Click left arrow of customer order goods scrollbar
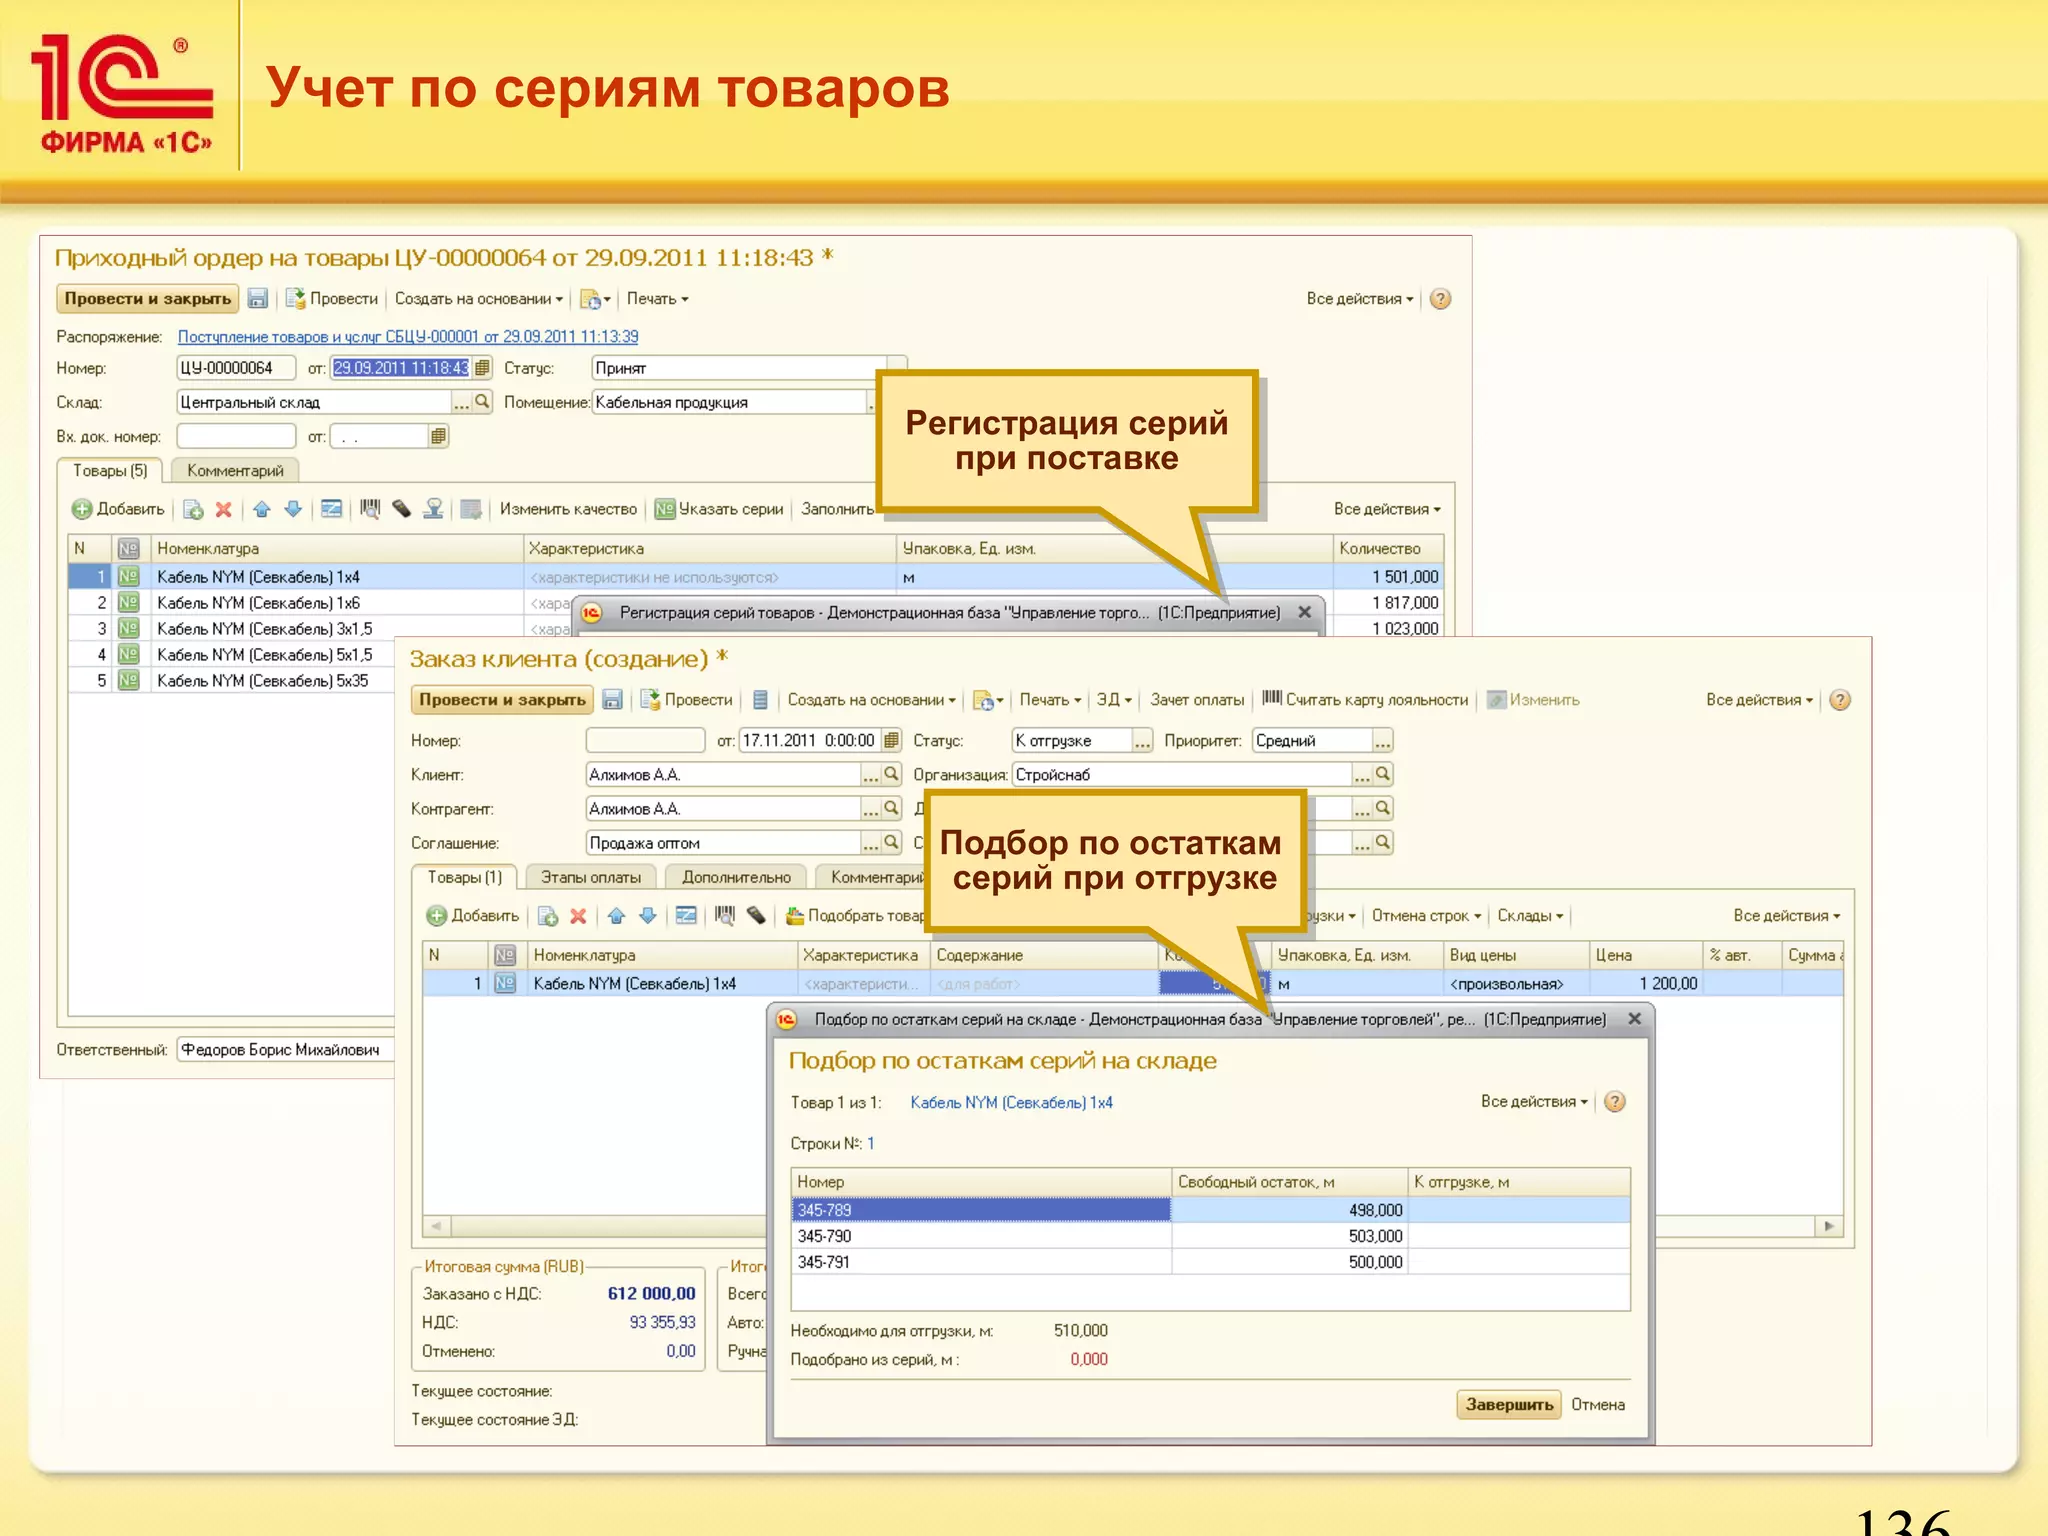This screenshot has width=2048, height=1536. [x=436, y=1226]
